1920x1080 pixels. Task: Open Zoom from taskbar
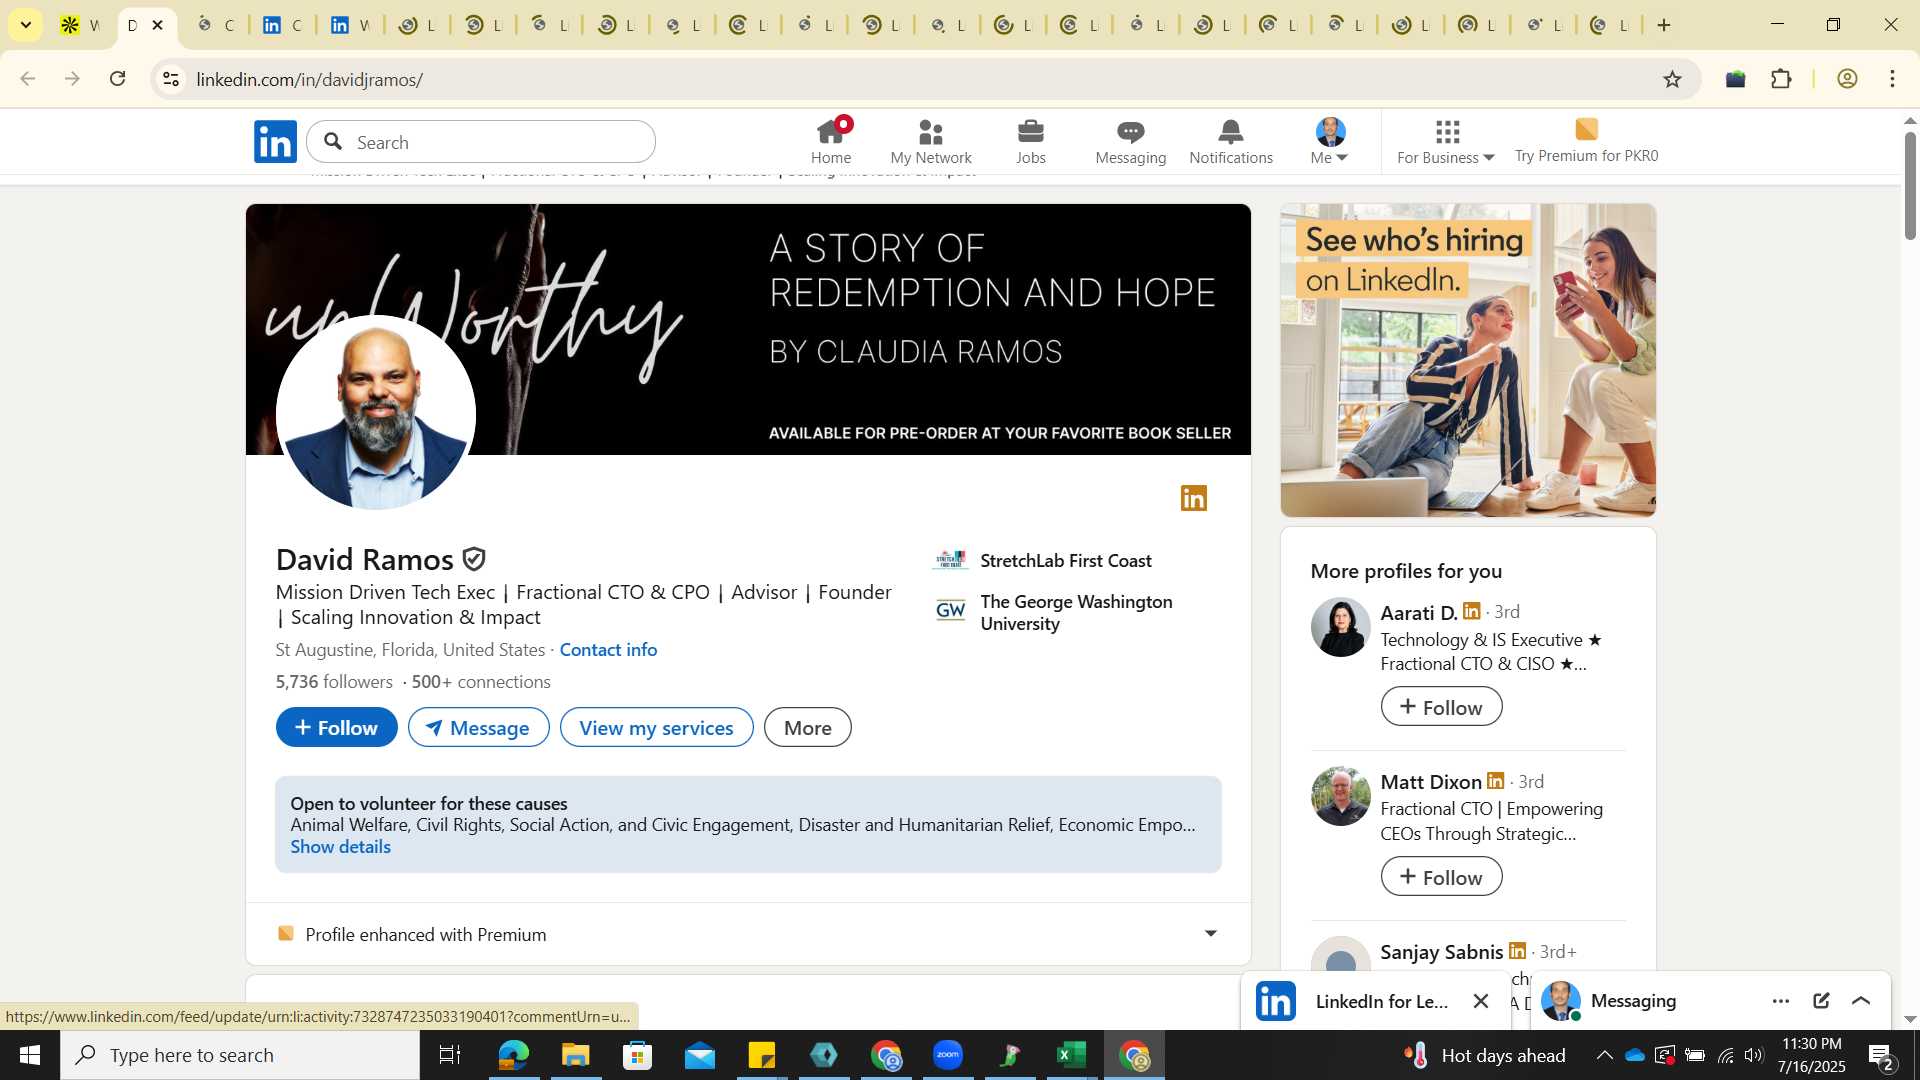point(948,1055)
